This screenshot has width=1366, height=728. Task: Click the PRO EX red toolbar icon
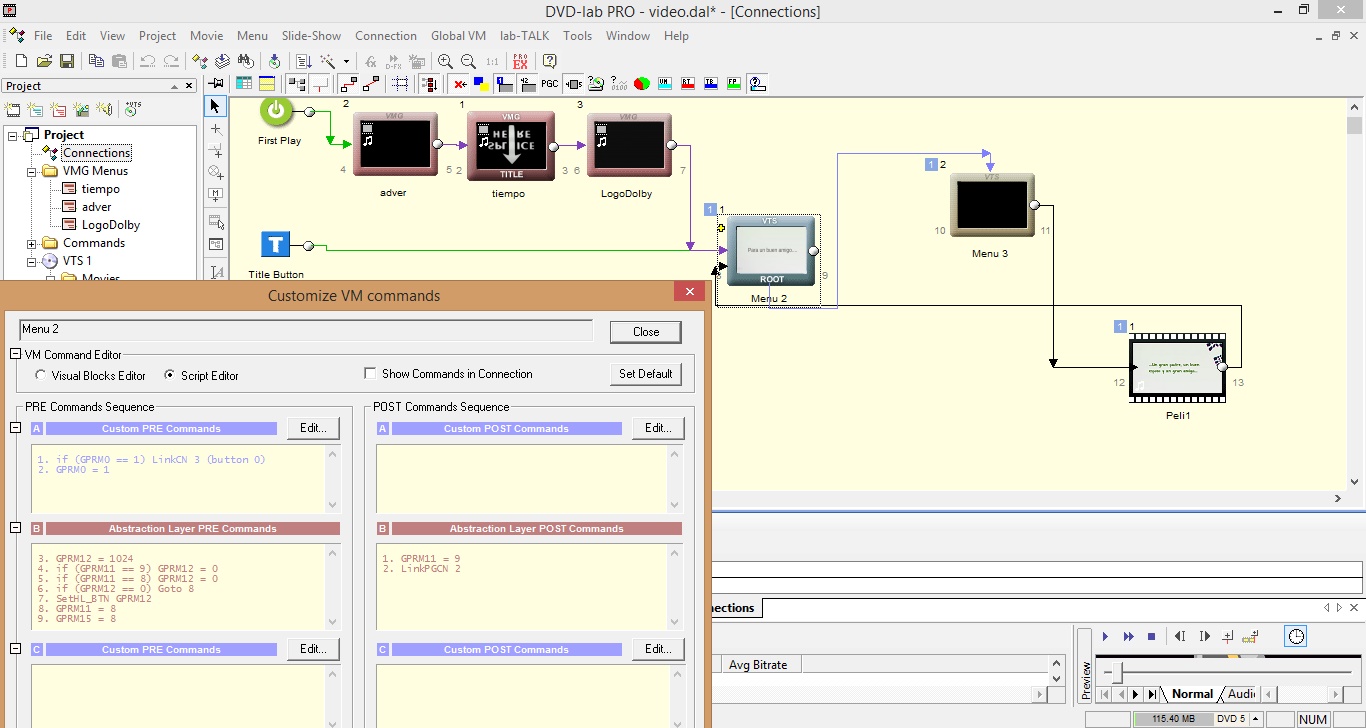(520, 61)
